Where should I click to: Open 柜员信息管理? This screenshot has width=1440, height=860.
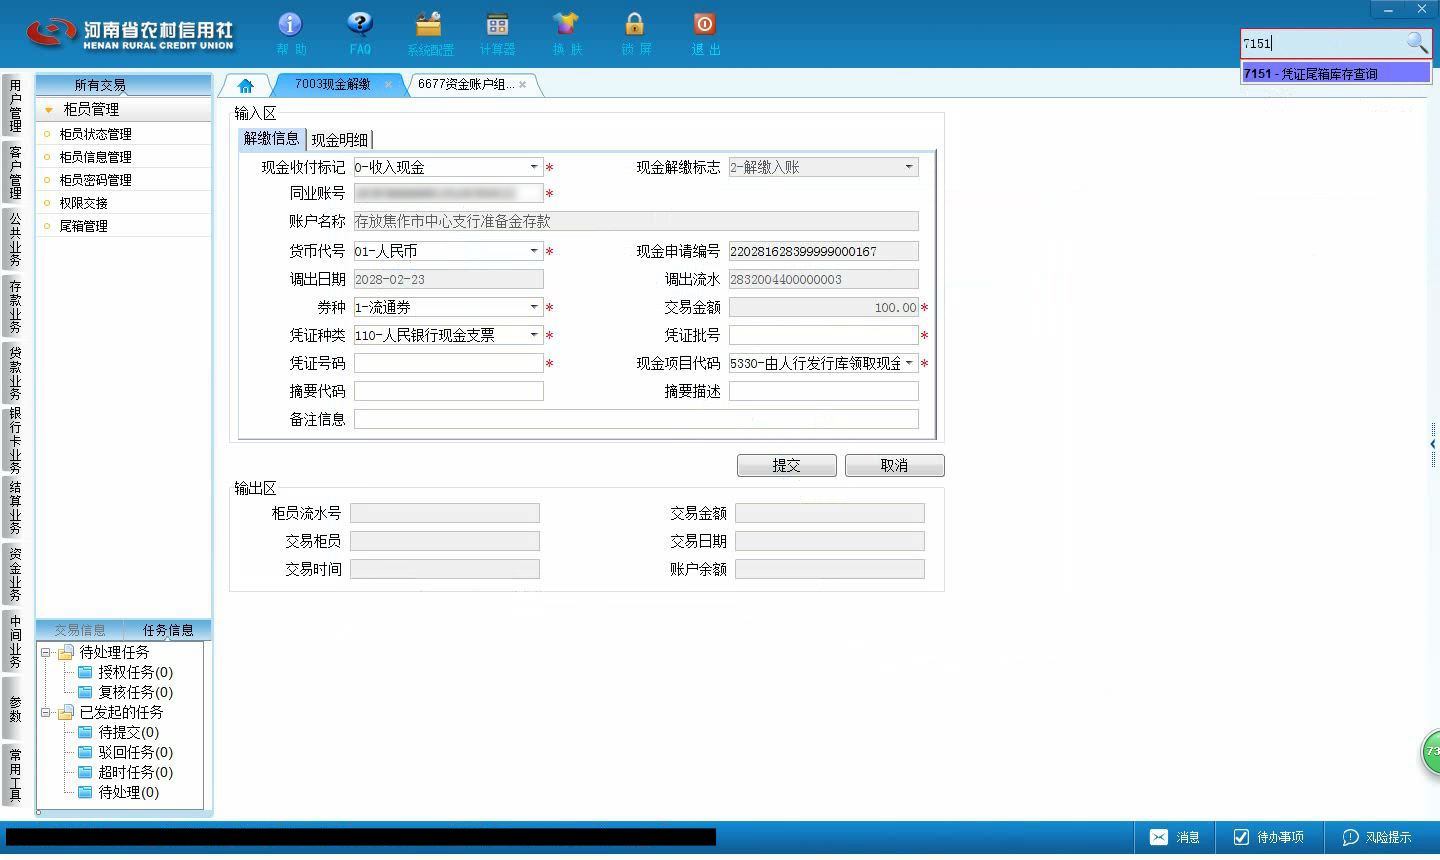[x=95, y=157]
